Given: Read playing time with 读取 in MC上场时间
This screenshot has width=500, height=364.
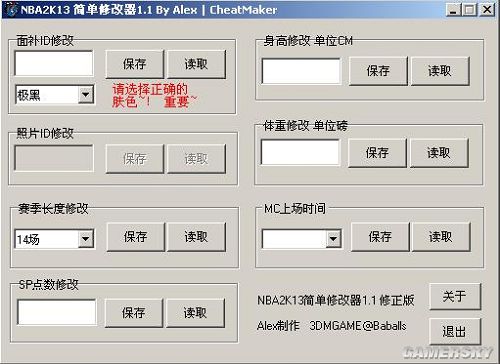Looking at the screenshot, I should coord(441,237).
